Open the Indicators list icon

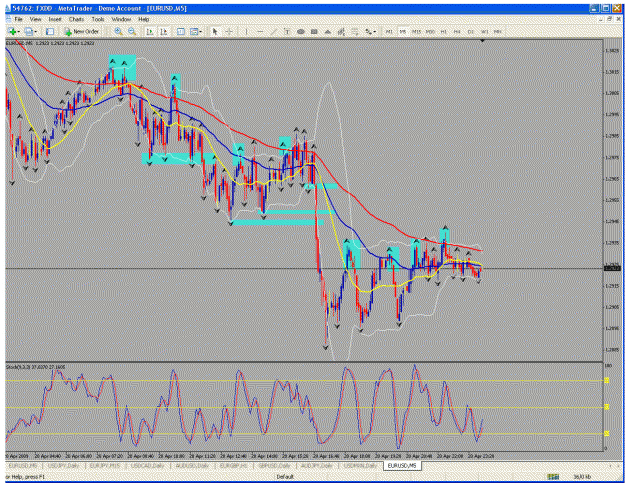[x=181, y=31]
